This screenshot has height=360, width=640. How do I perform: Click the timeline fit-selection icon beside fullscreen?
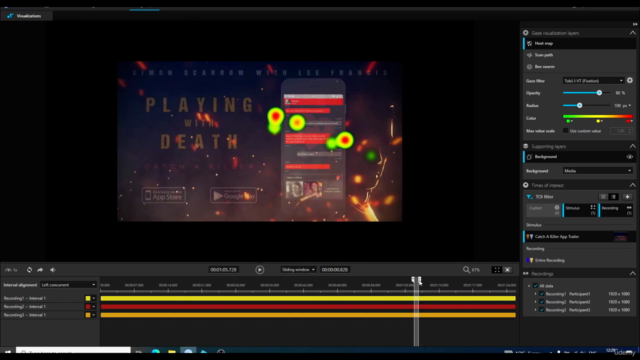[508, 269]
